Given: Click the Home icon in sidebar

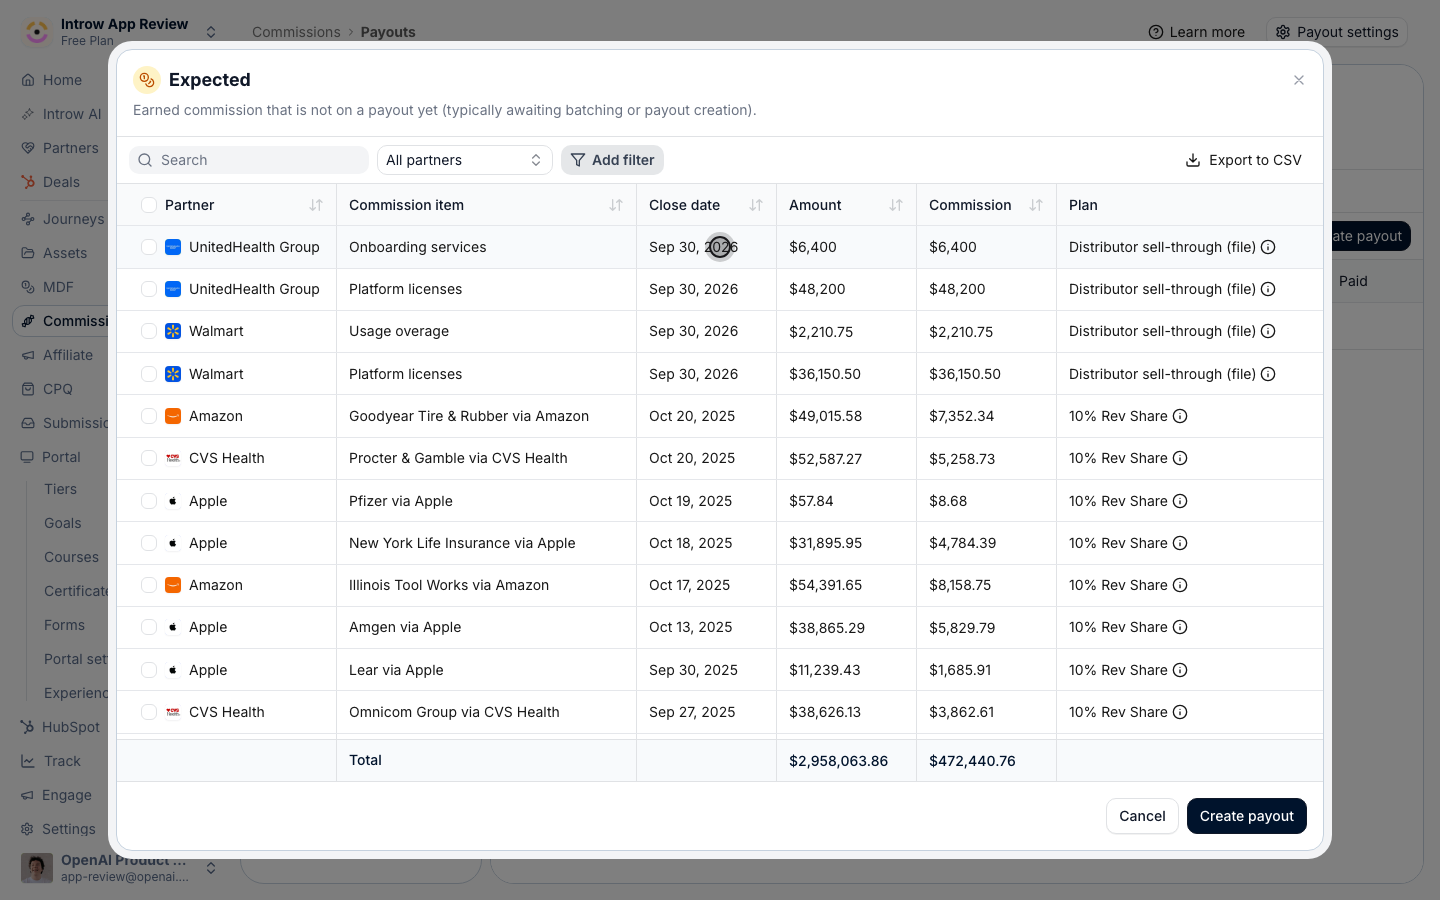Looking at the screenshot, I should (x=28, y=80).
